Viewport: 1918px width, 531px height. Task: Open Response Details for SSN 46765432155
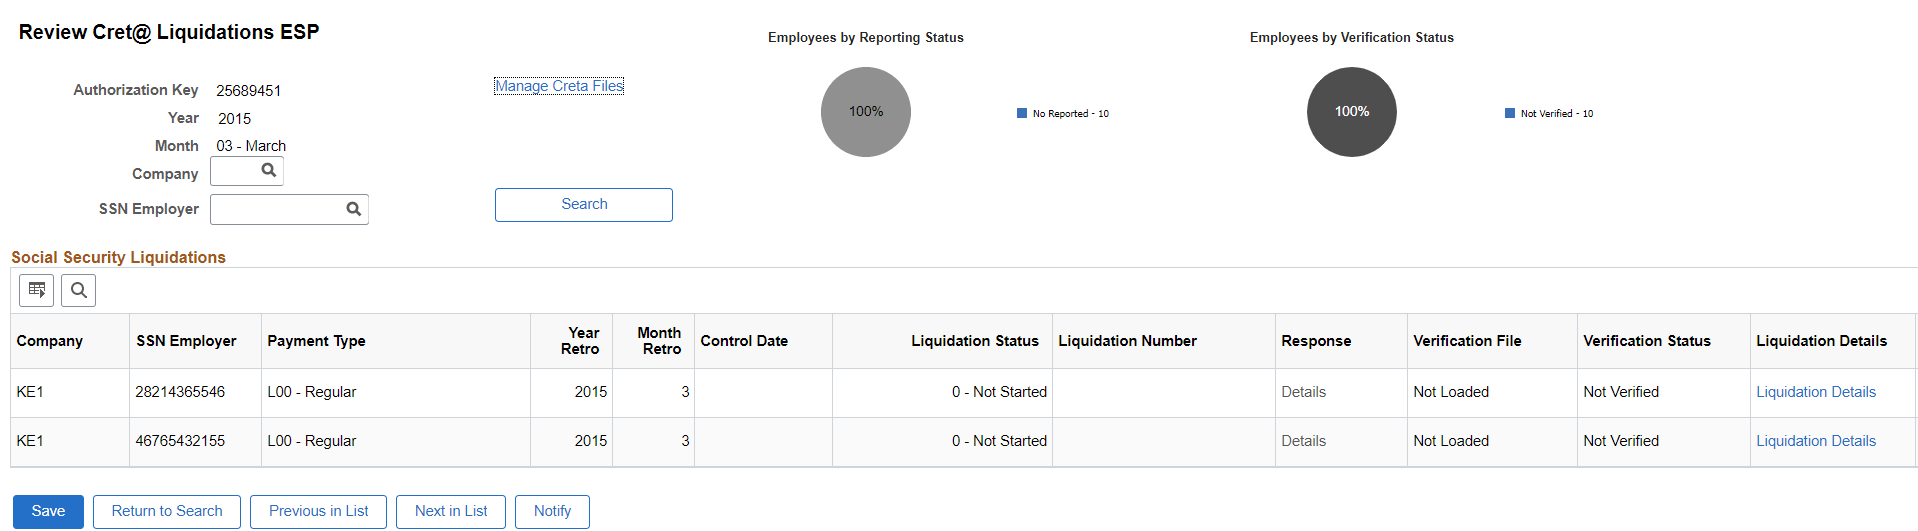click(1304, 441)
